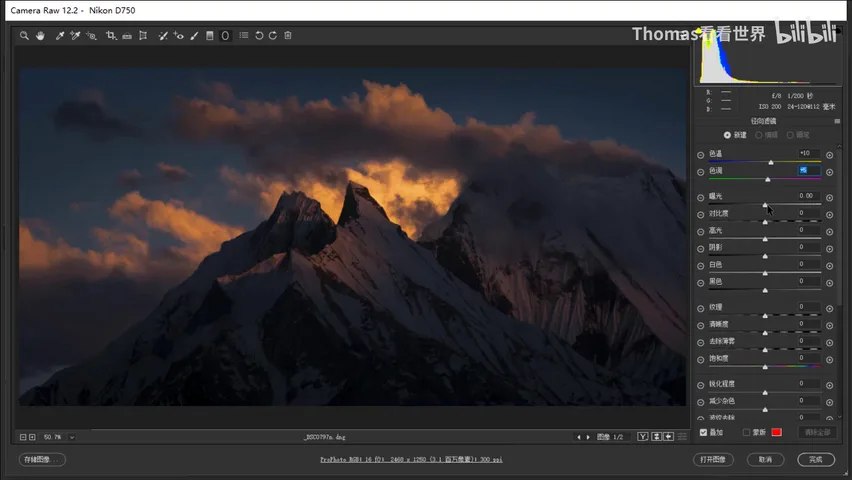852x480 pixels.
Task: Click the 纹理 texture slider handle
Action: click(765, 316)
